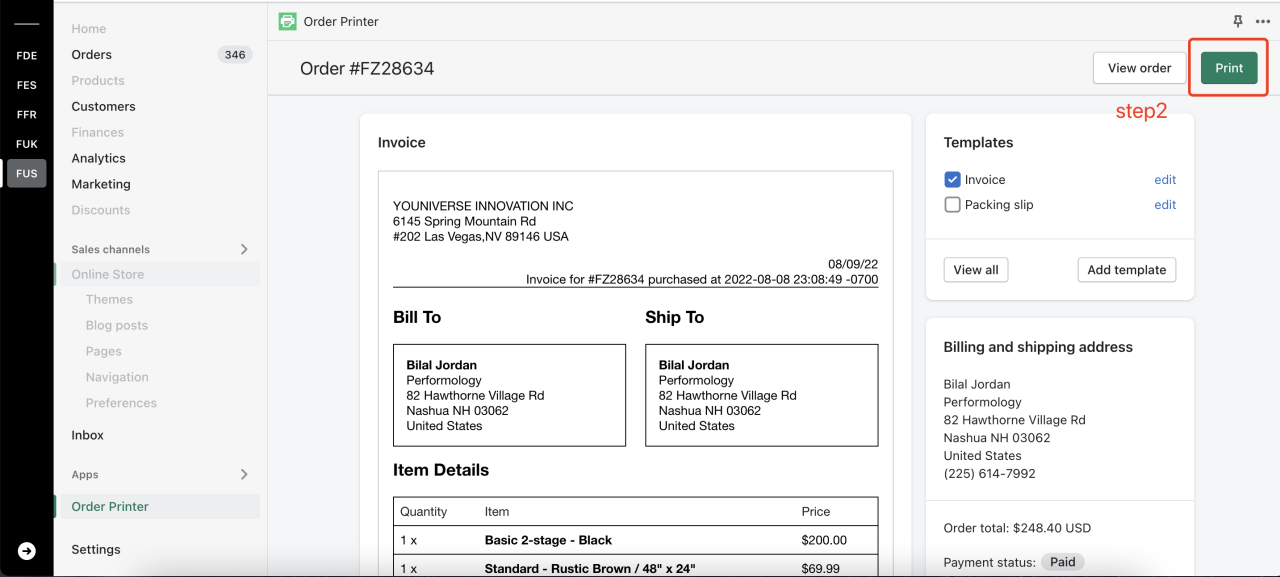This screenshot has width=1280, height=577.
Task: Click the Order Printer app icon
Action: tap(288, 21)
